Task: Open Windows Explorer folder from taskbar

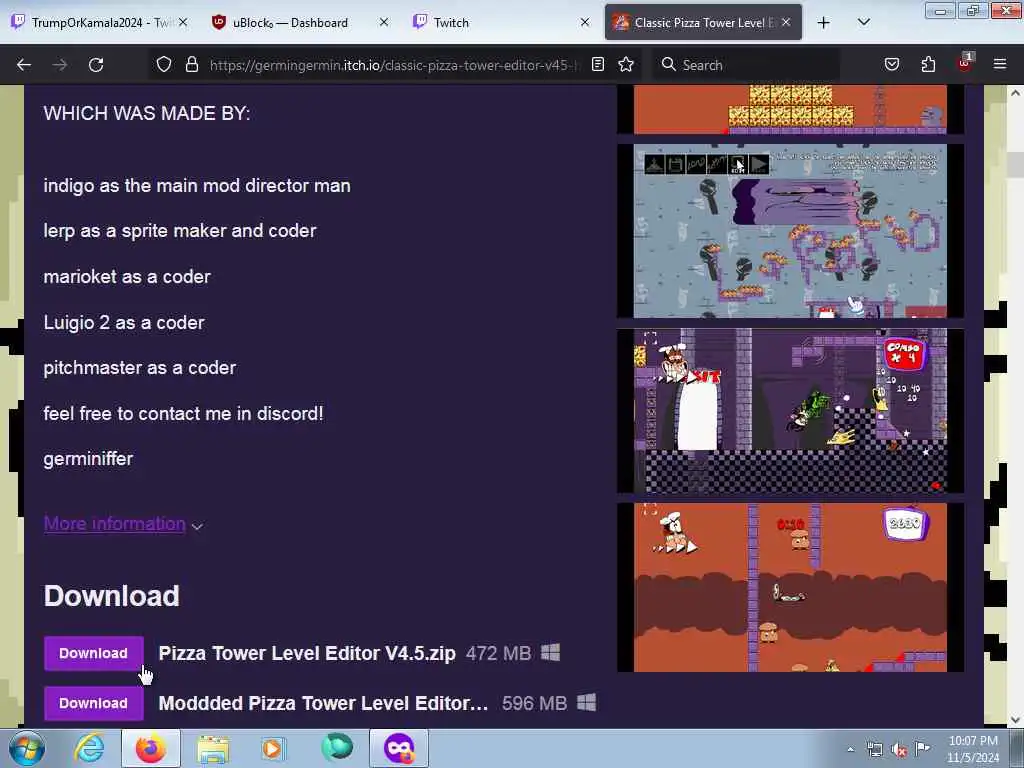Action: click(213, 748)
